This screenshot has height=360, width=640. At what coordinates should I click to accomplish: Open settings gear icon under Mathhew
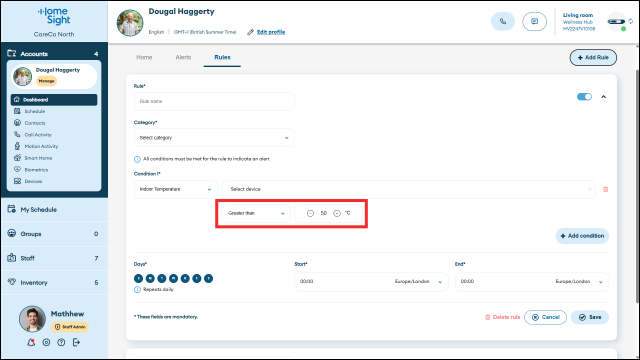[46, 342]
